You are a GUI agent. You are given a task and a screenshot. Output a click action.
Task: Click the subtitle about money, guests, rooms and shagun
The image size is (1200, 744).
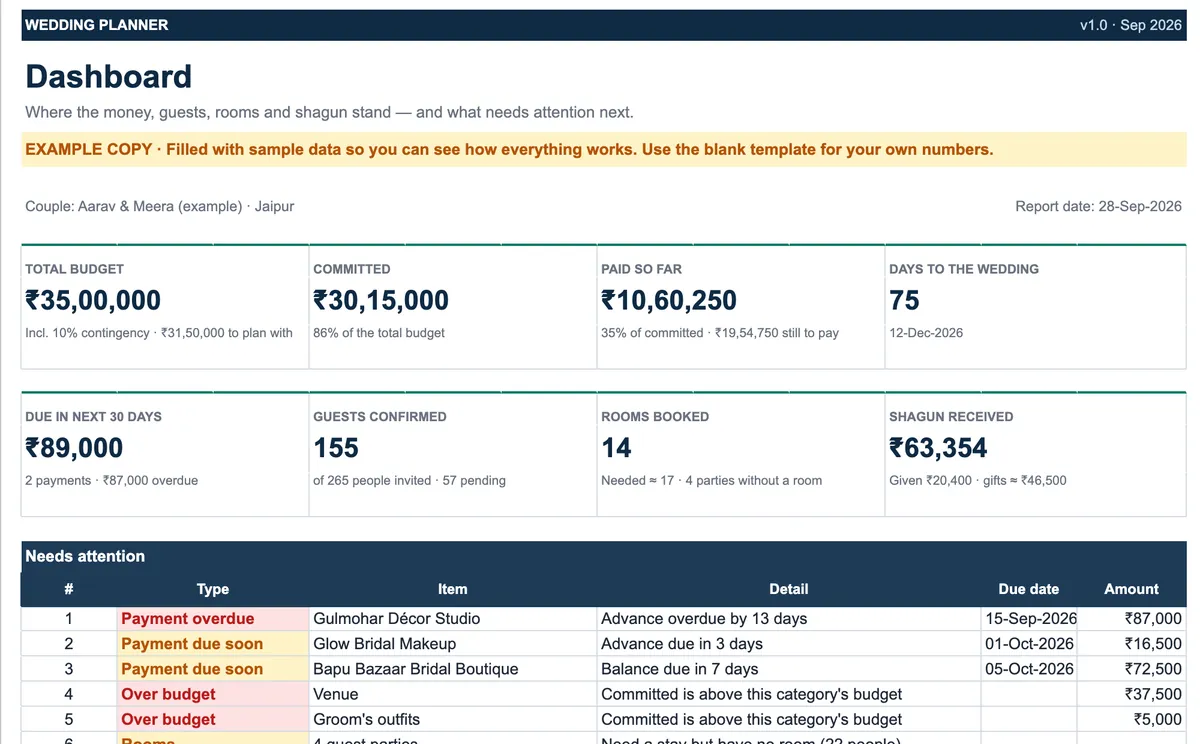coord(329,112)
